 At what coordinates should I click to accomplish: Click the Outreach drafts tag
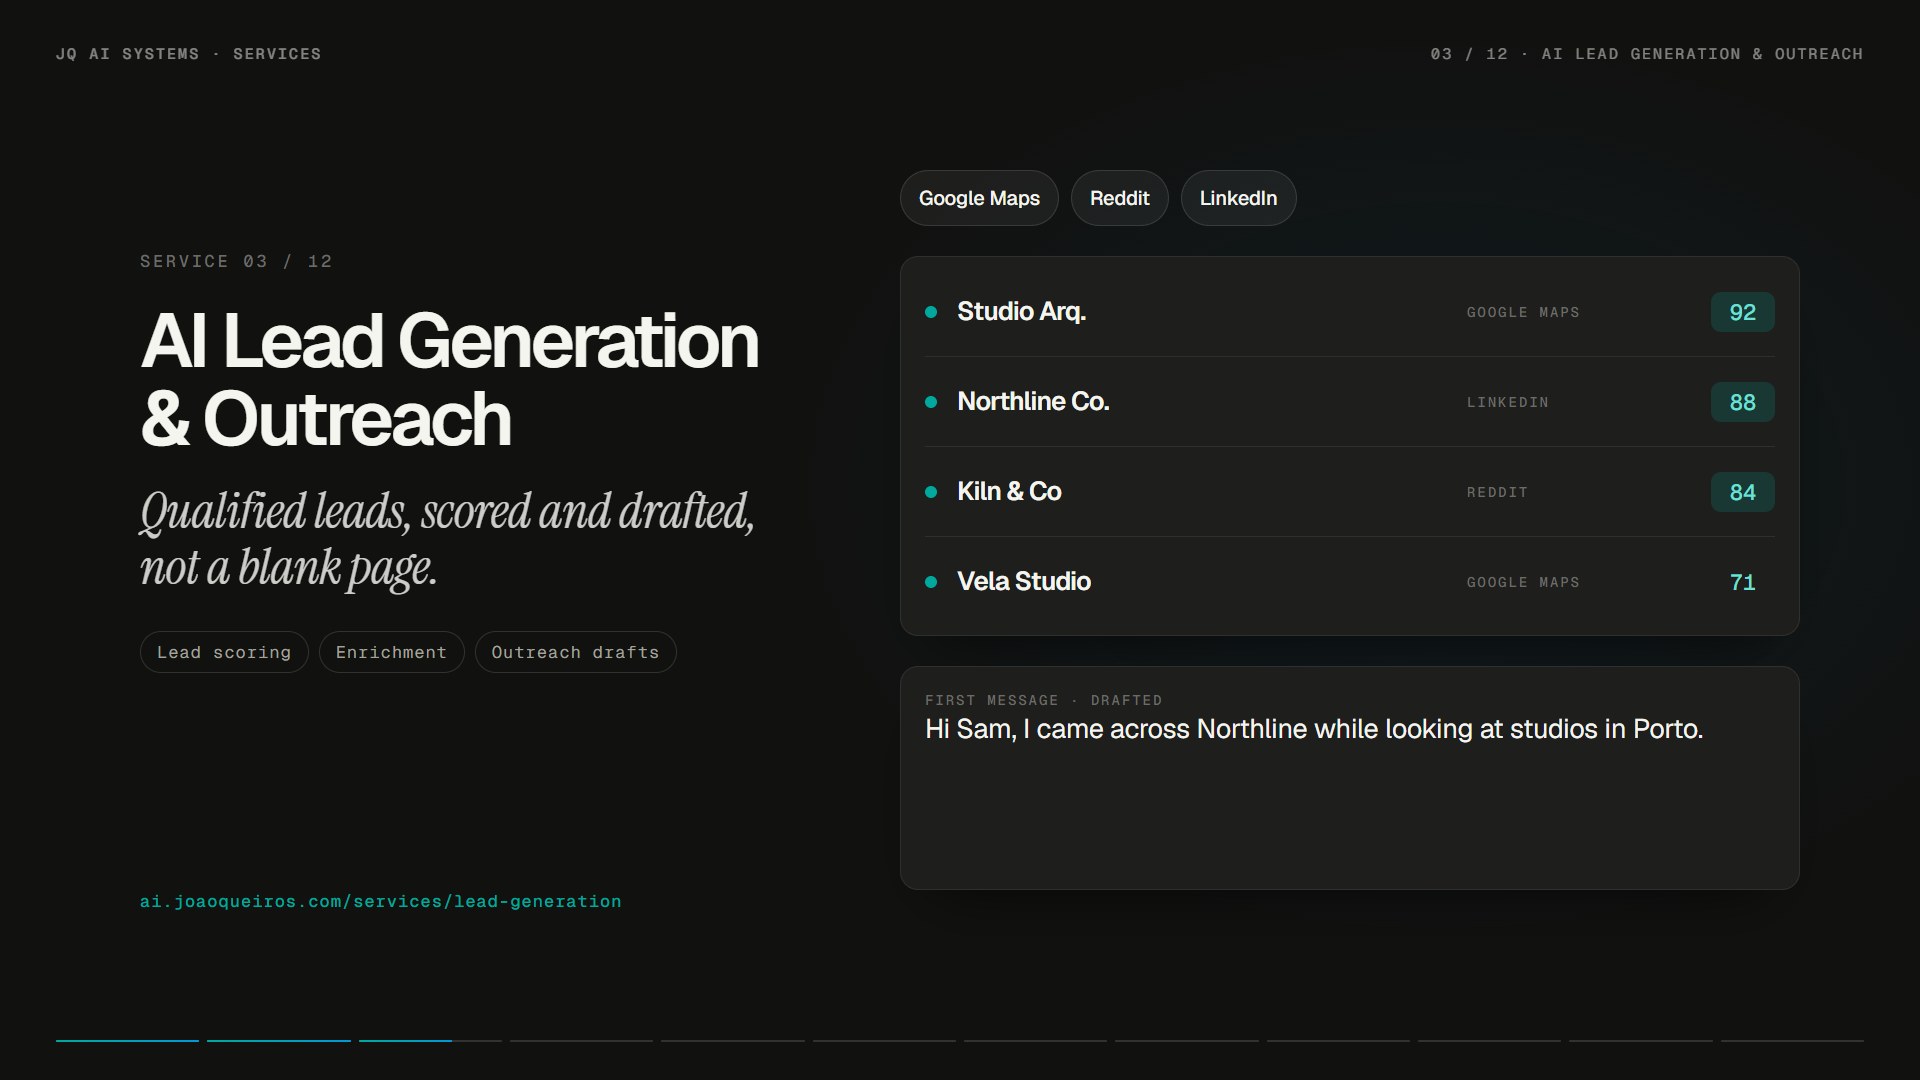[575, 652]
